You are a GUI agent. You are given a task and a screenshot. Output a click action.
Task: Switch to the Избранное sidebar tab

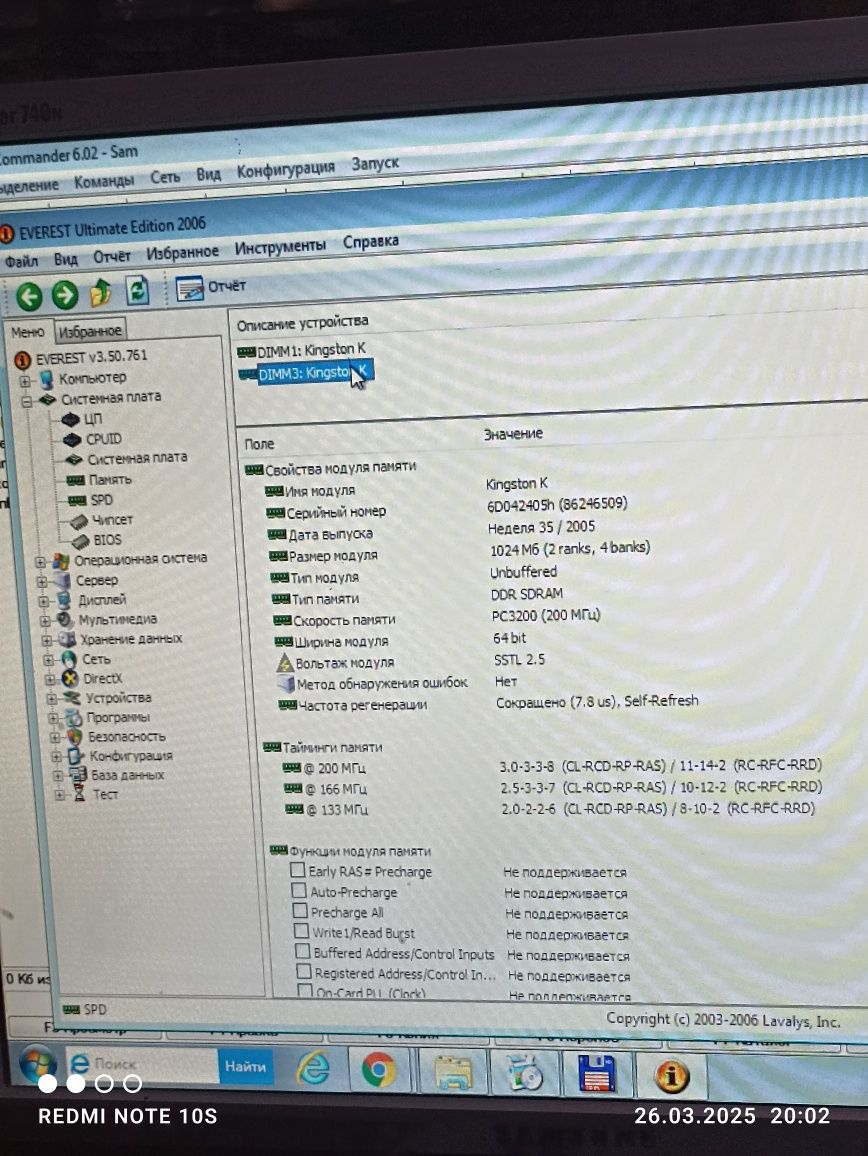(90, 332)
